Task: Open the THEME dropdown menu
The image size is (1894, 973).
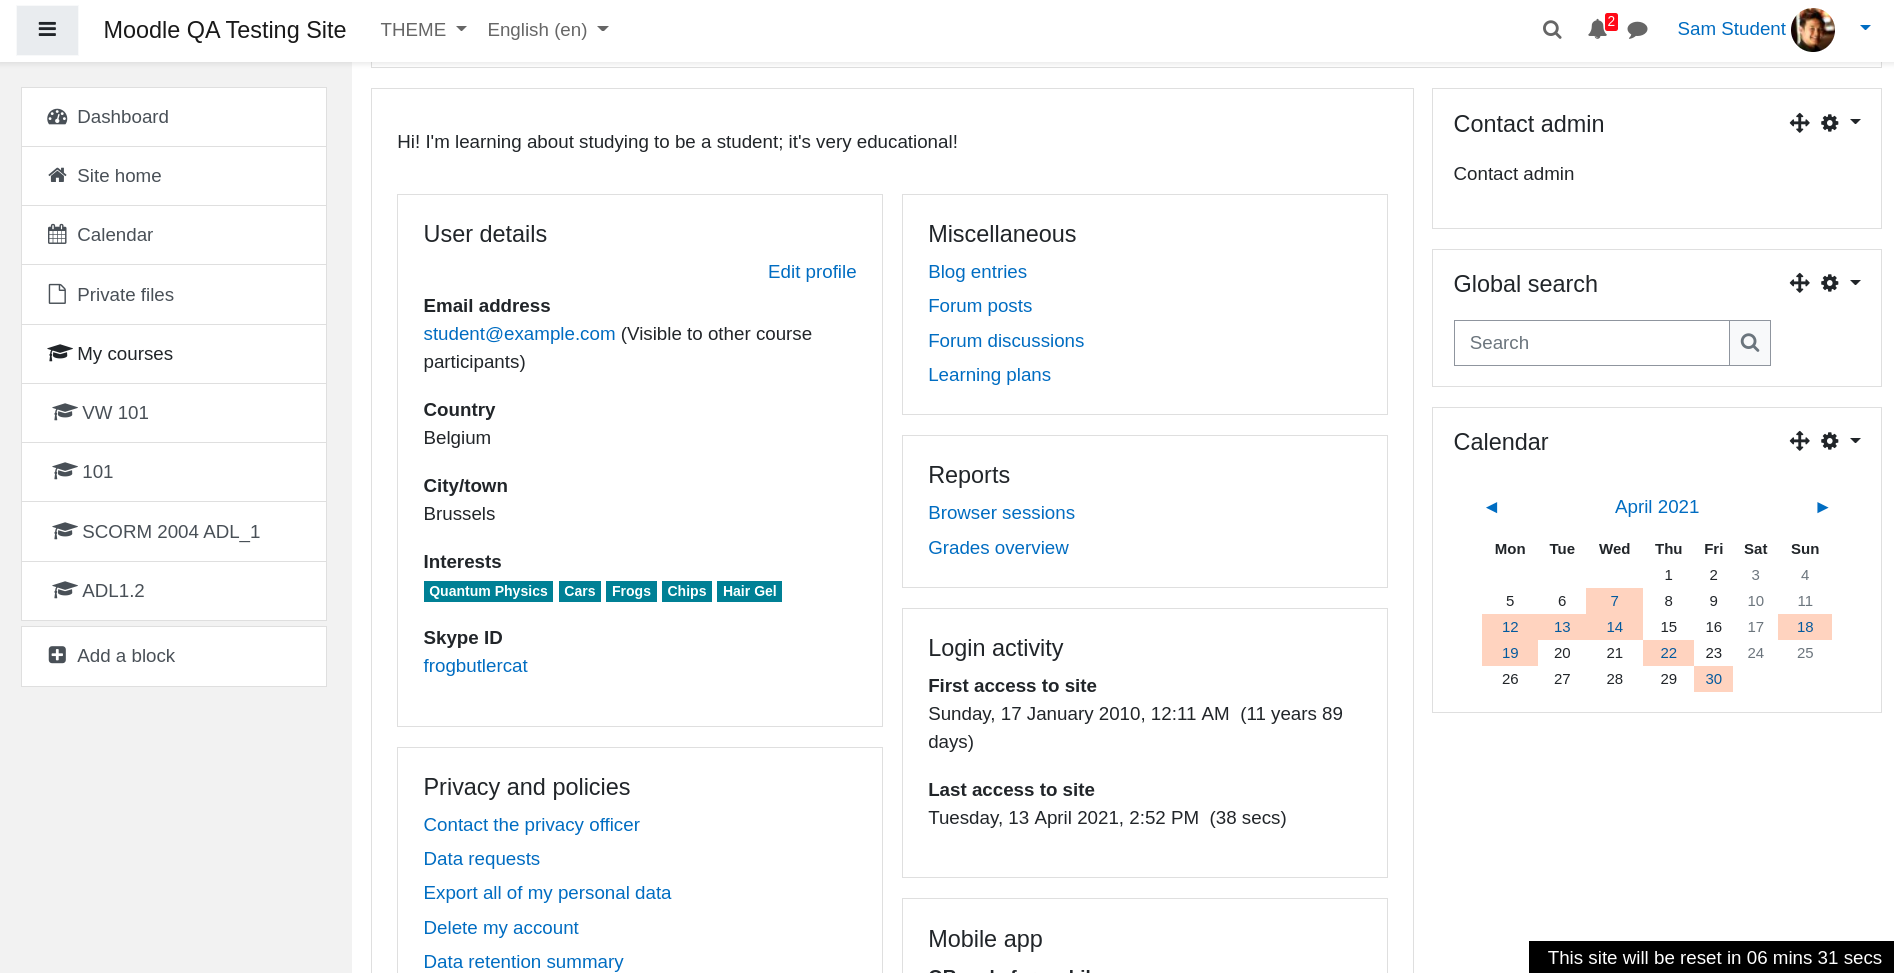Action: 423,30
